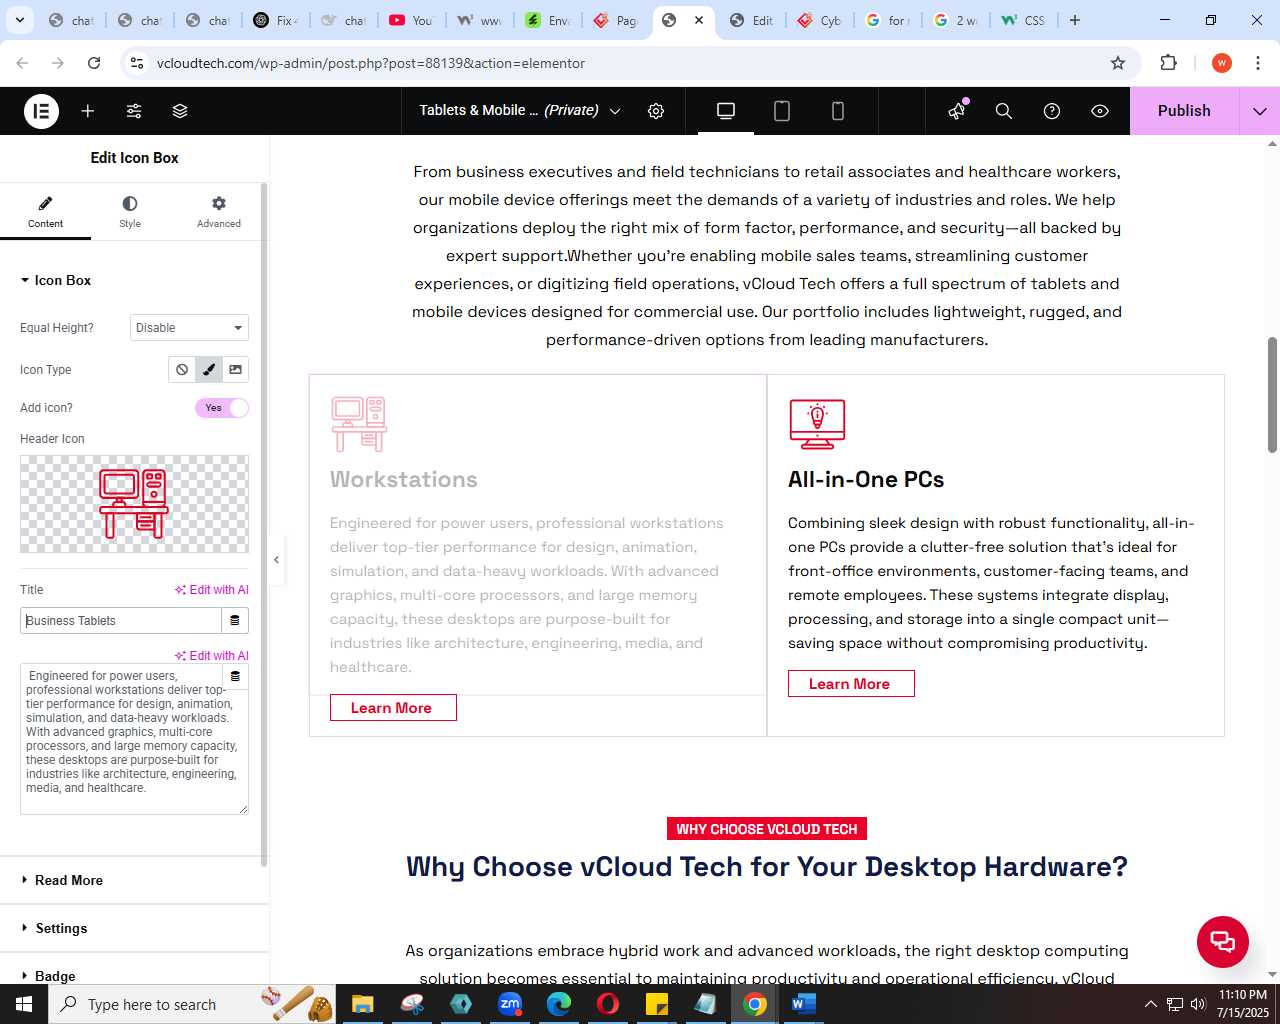The height and width of the screenshot is (1024, 1280).
Task: Open the Help question mark icon
Action: pos(1052,111)
